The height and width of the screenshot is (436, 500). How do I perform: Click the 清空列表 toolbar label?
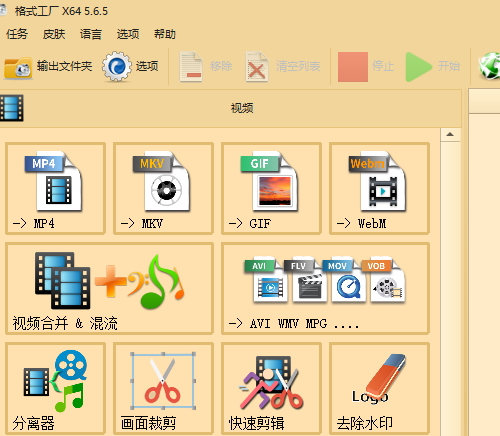tap(298, 66)
